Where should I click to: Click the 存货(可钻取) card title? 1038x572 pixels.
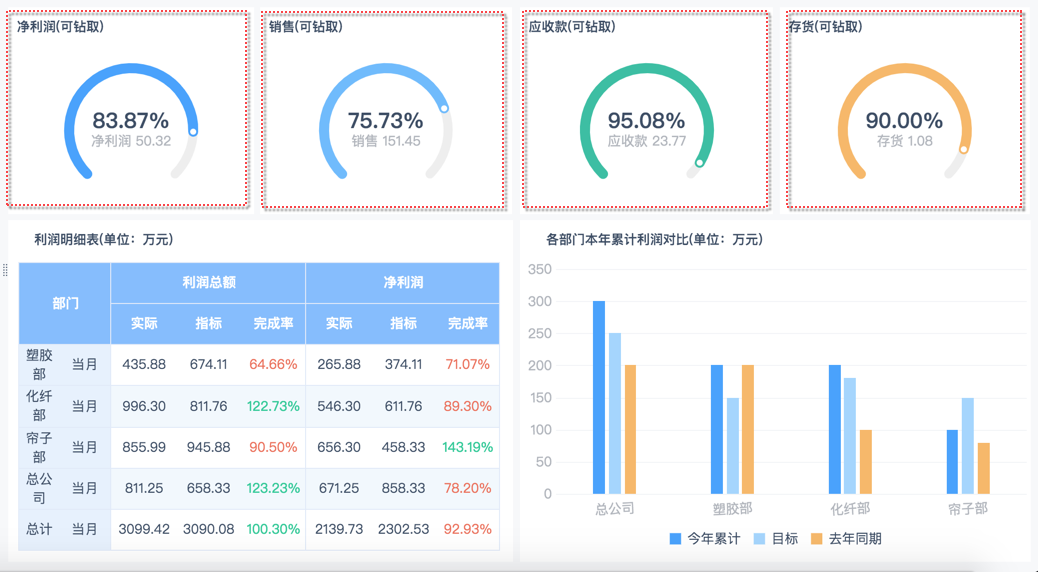tap(825, 27)
